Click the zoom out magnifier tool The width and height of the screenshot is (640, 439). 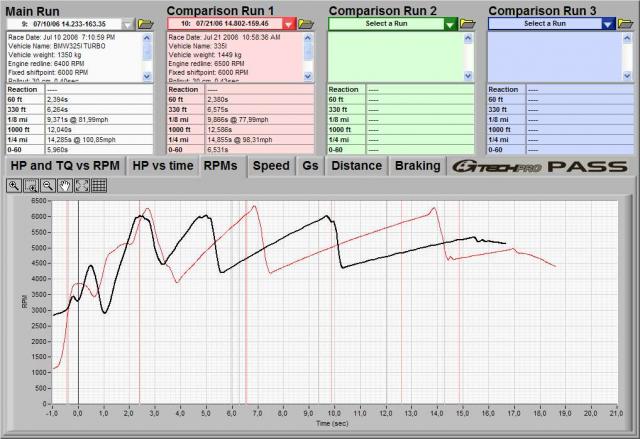coord(46,186)
